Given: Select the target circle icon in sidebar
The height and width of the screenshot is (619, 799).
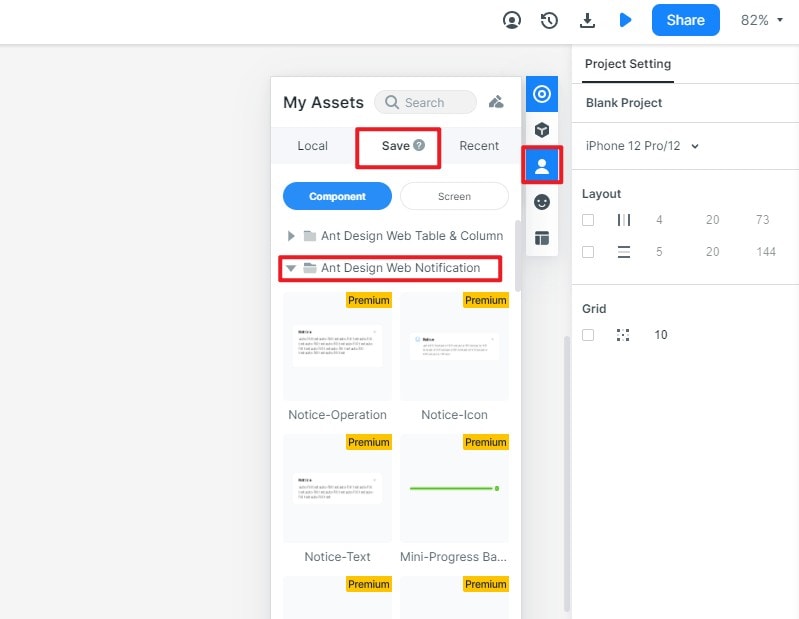Looking at the screenshot, I should click(x=542, y=94).
